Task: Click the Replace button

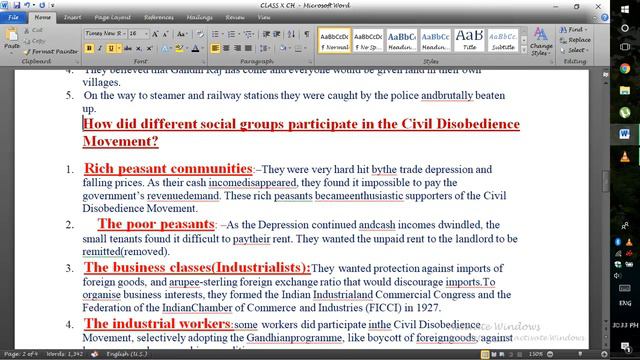Action: (x=575, y=40)
